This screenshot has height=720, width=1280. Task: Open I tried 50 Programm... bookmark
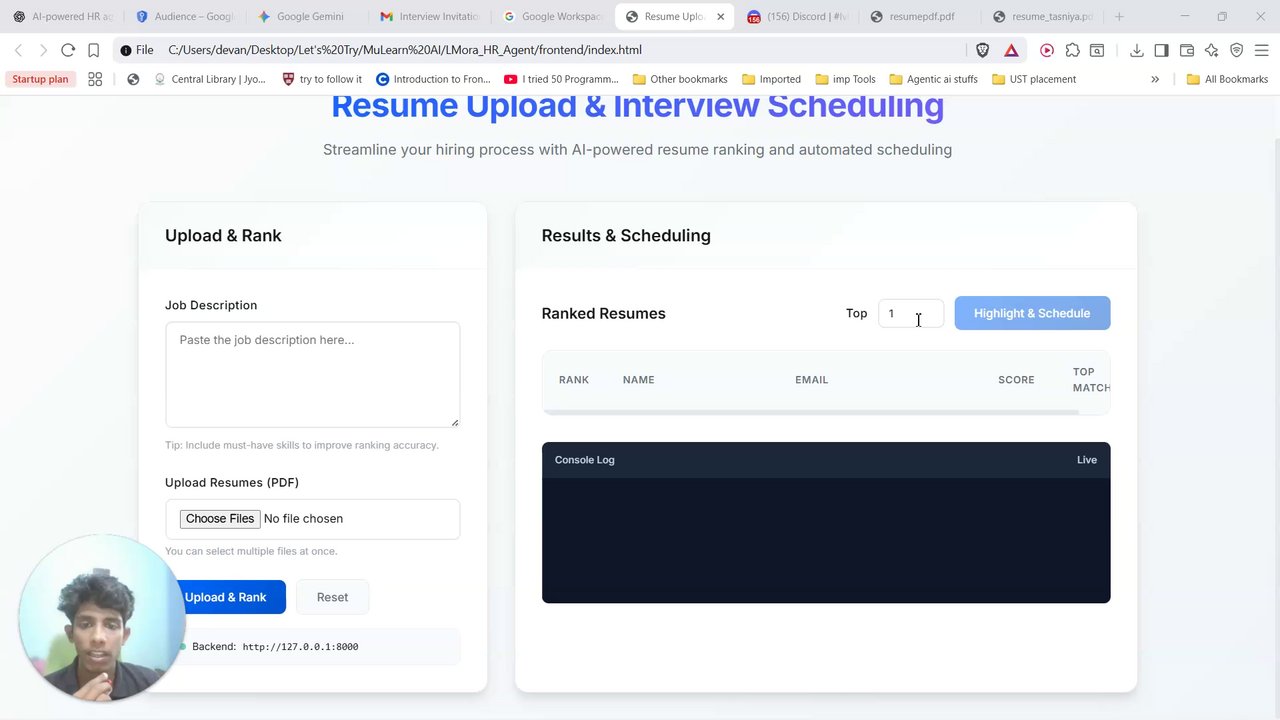pyautogui.click(x=561, y=79)
